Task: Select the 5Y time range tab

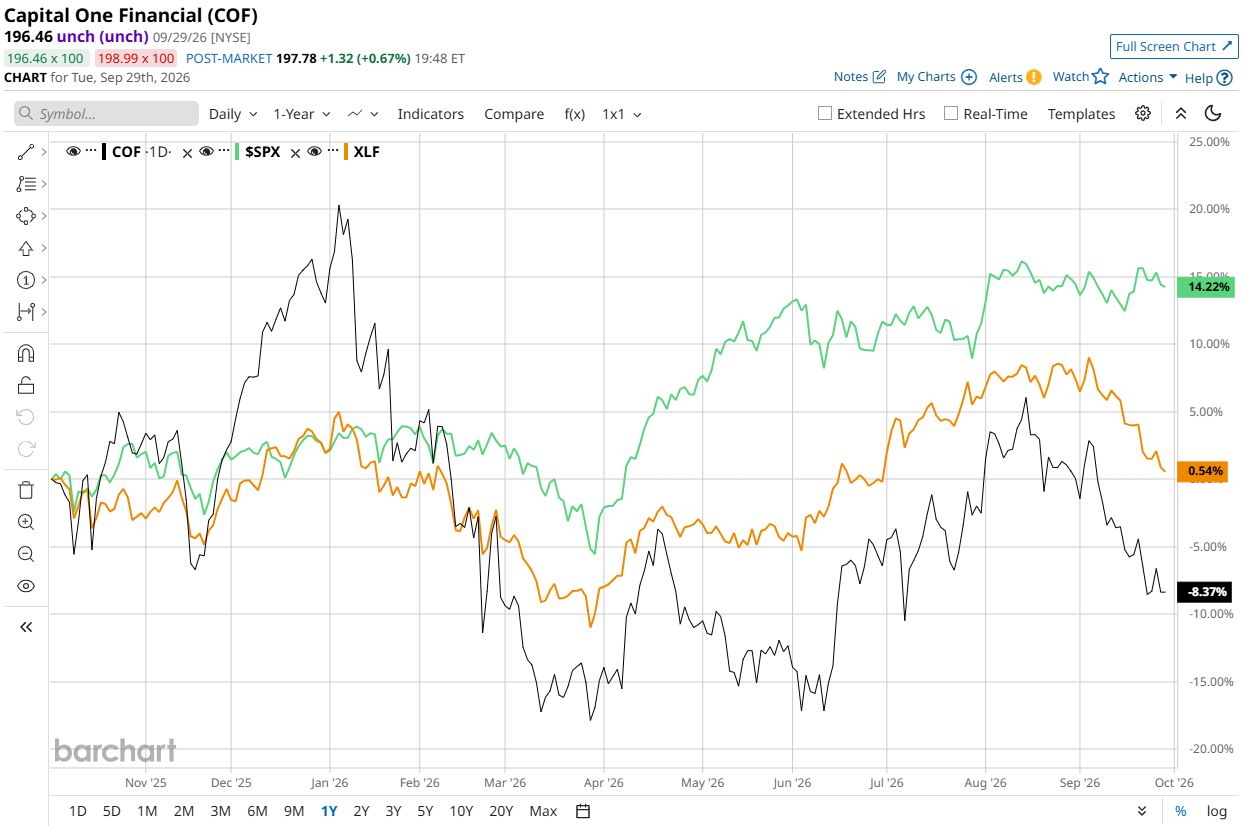Action: [425, 811]
